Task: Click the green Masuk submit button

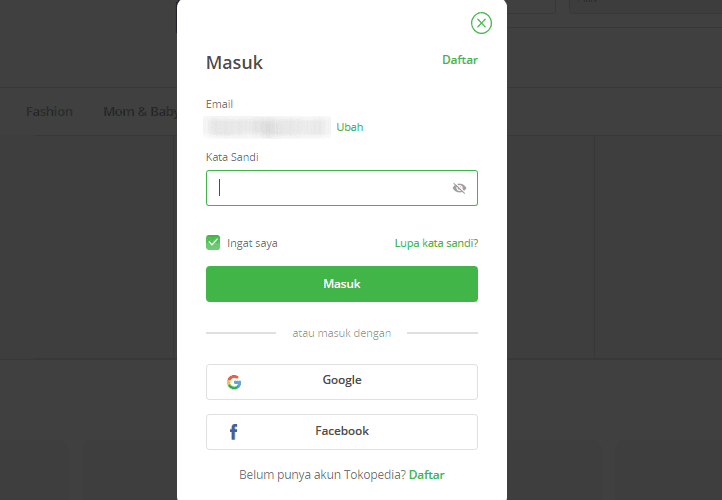Action: (342, 284)
